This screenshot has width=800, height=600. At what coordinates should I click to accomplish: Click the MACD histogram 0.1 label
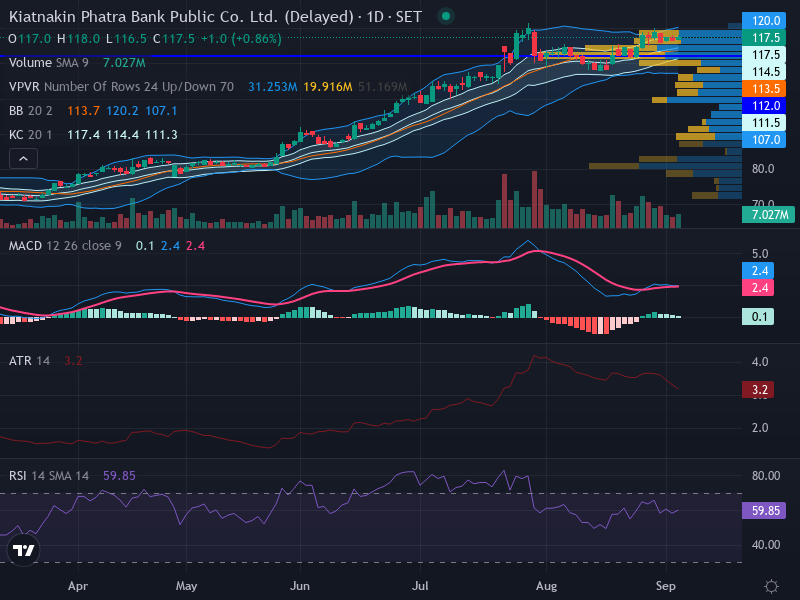(758, 316)
